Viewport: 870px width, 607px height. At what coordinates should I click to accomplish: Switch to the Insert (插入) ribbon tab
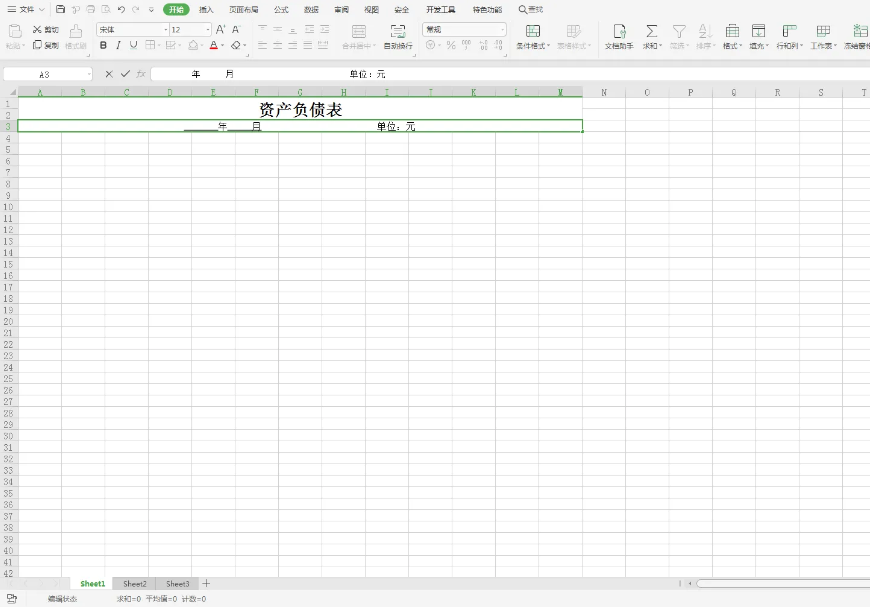[x=206, y=9]
